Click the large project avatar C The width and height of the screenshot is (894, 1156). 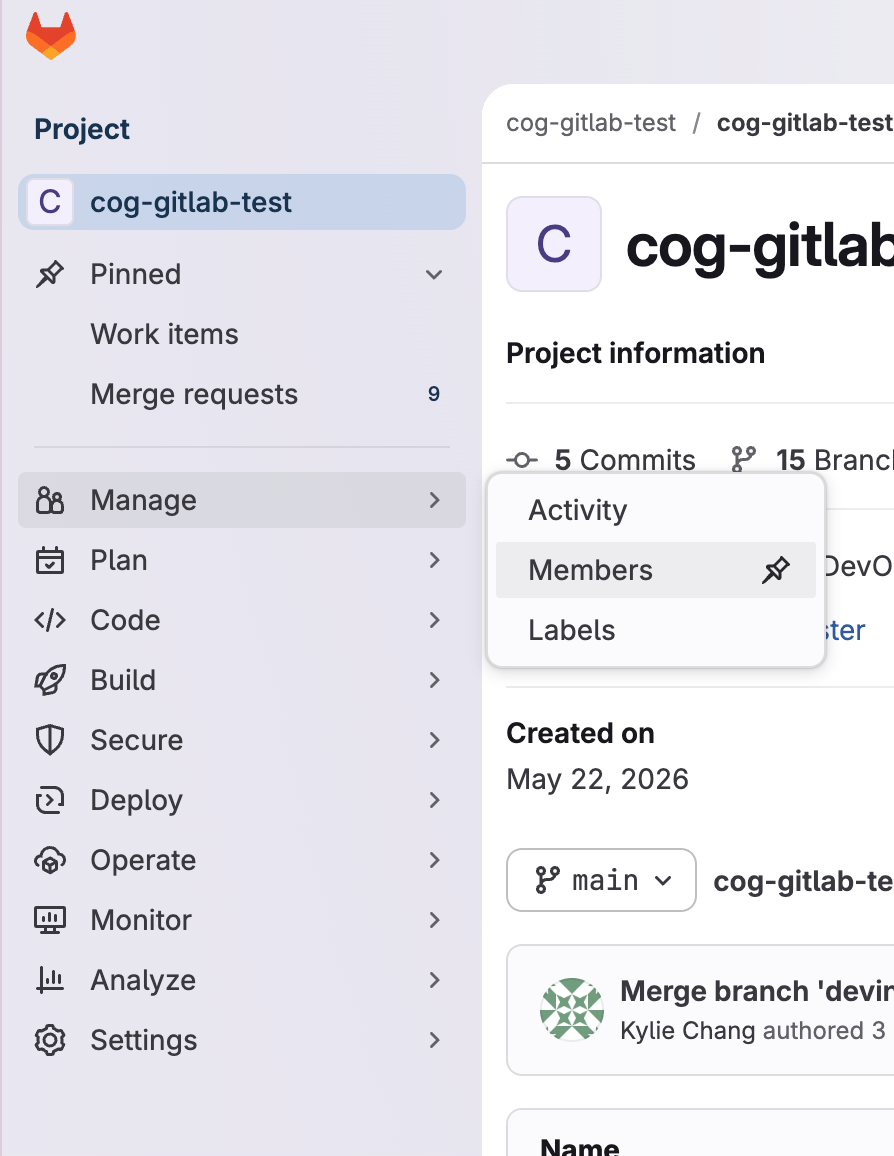tap(554, 244)
